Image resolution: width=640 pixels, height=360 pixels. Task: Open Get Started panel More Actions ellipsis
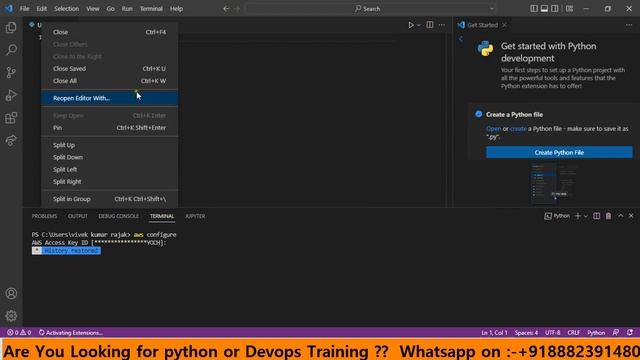pyautogui.click(x=629, y=25)
